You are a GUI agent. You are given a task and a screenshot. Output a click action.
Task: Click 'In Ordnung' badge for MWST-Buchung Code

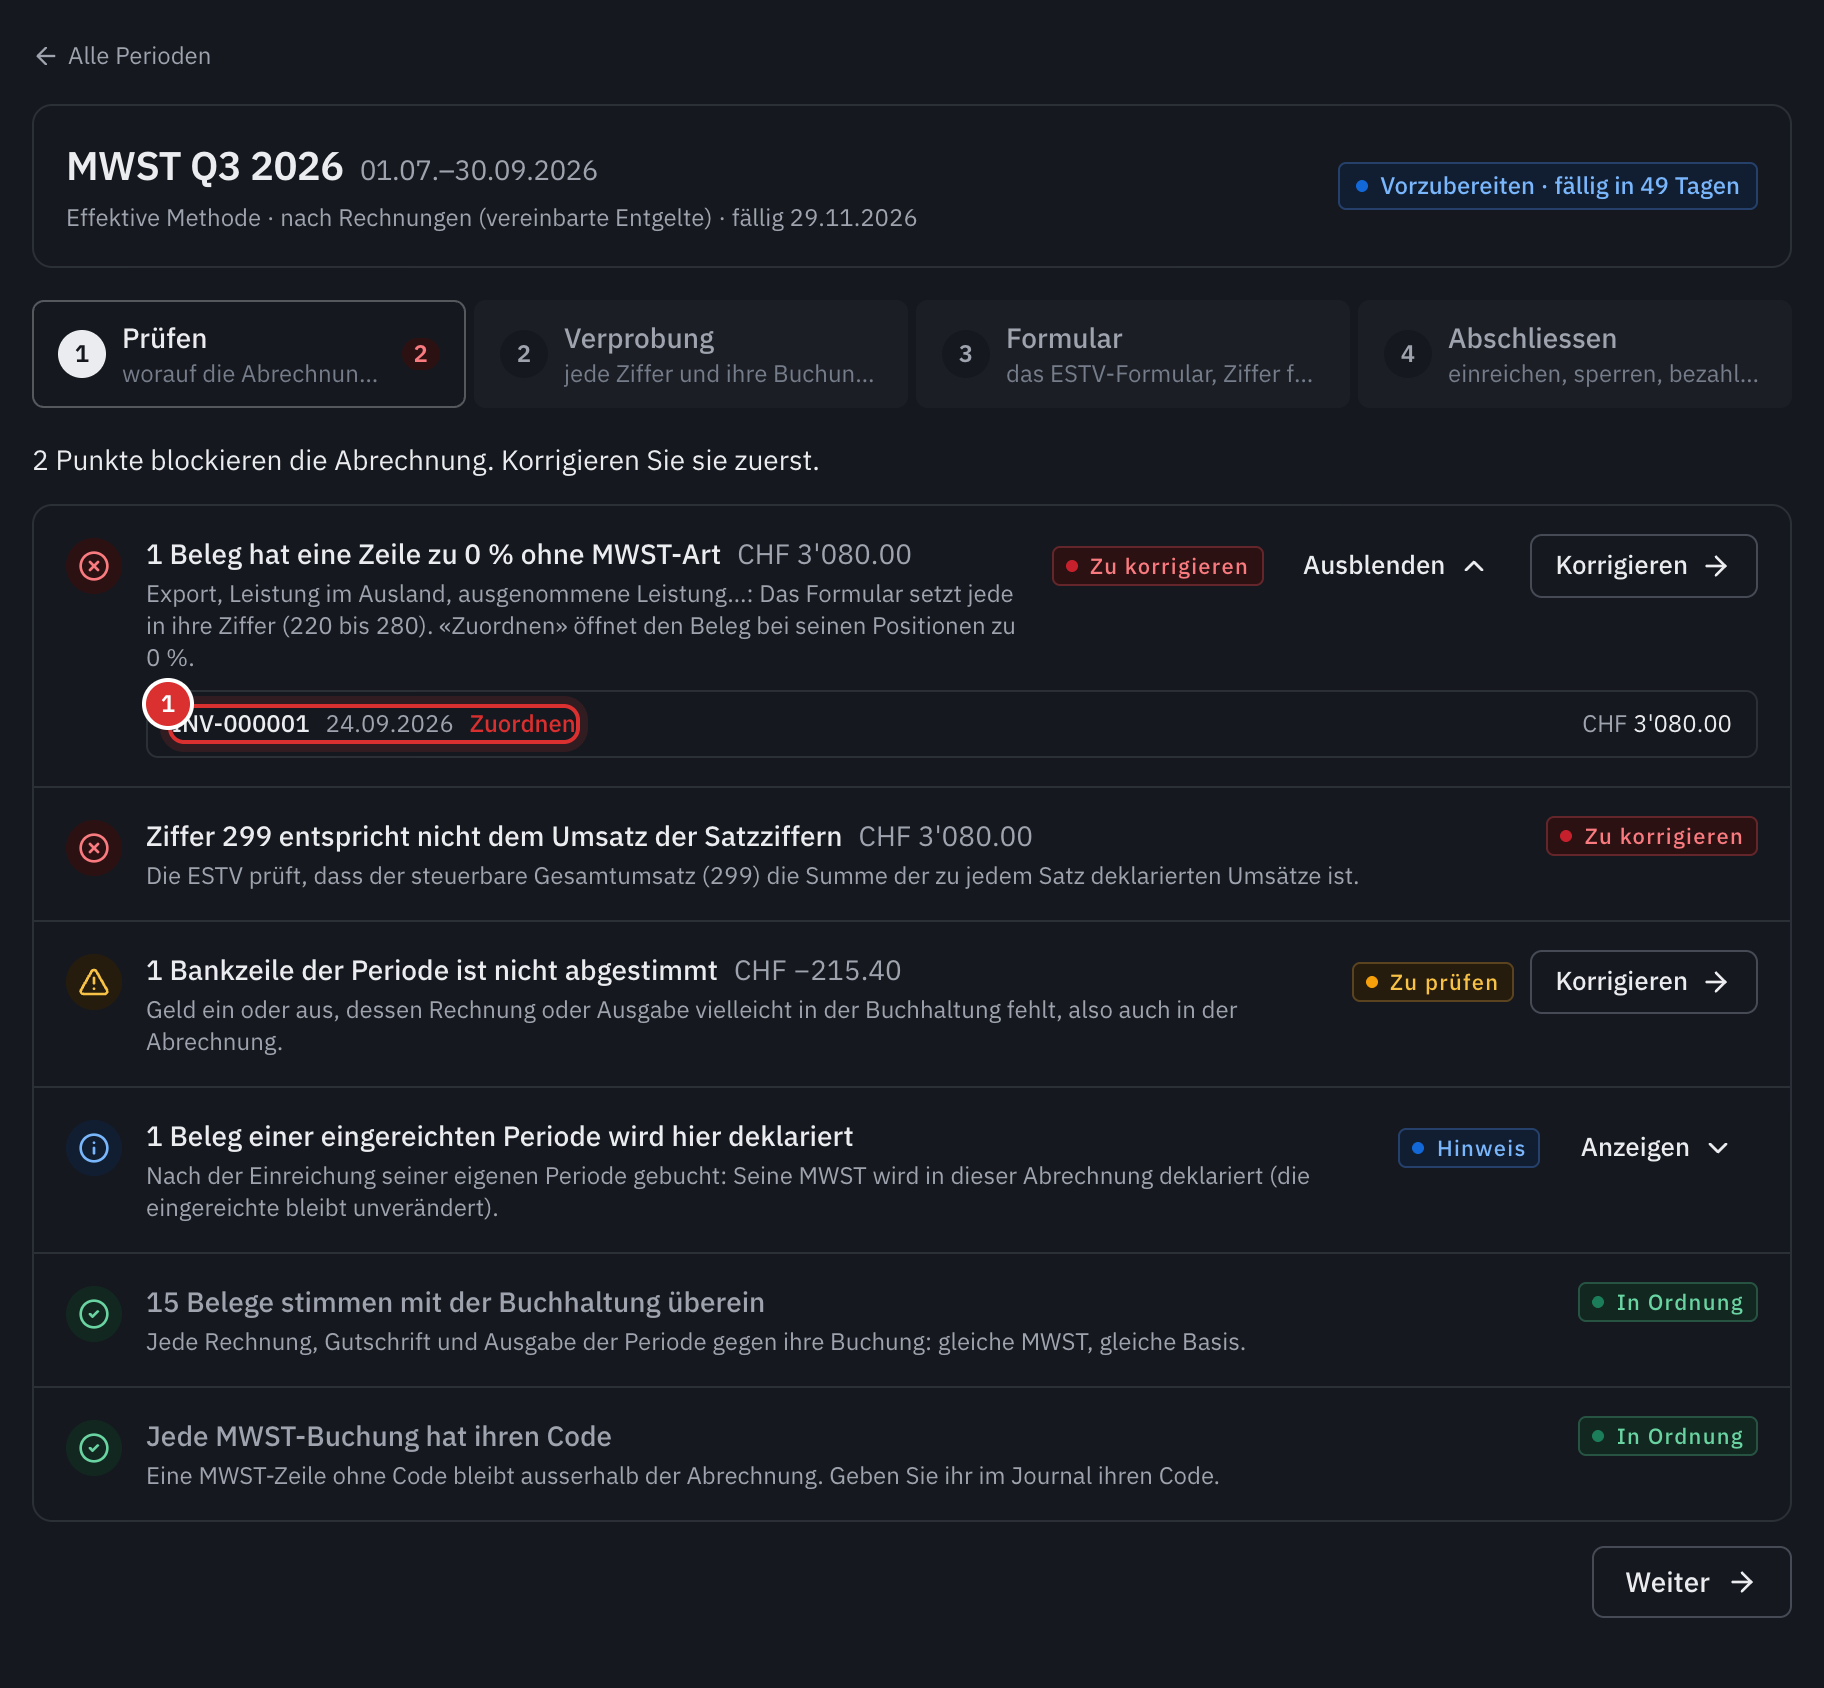[1667, 1436]
